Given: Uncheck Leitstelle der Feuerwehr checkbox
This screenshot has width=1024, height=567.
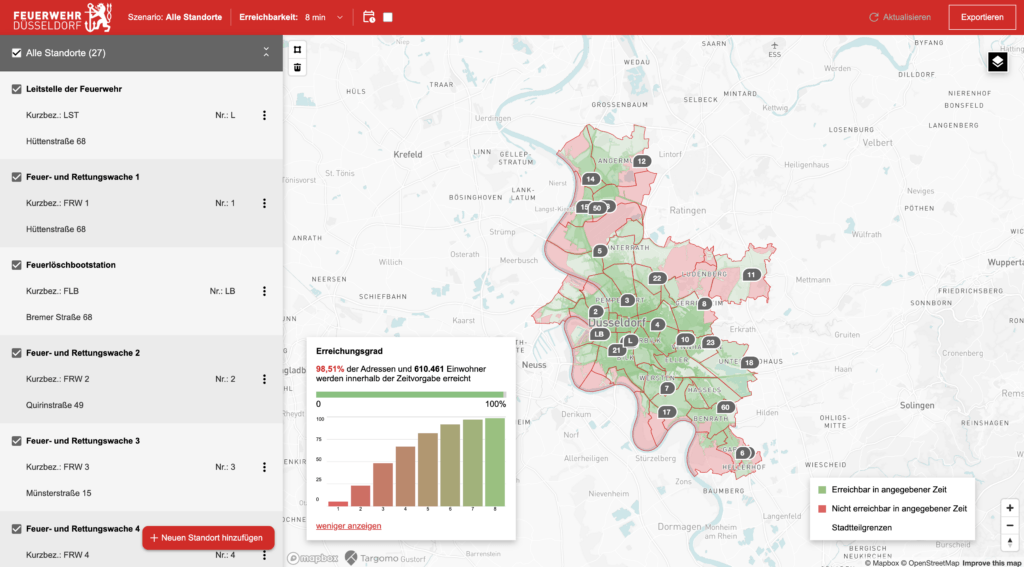Looking at the screenshot, I should point(17,89).
